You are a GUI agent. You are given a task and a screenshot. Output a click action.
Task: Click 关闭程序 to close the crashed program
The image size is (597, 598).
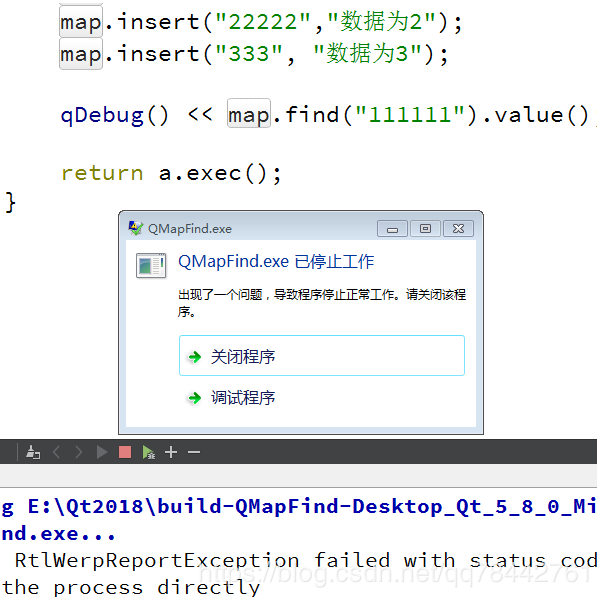pyautogui.click(x=322, y=355)
